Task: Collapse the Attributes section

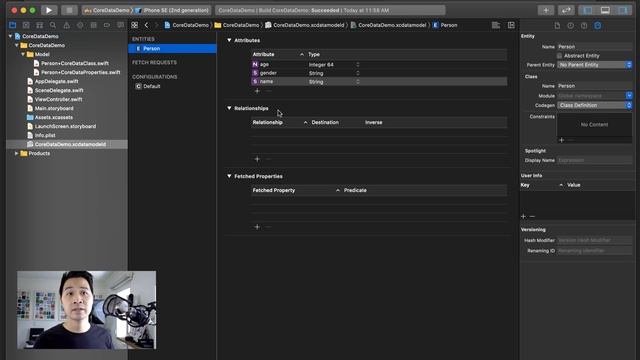Action: (x=229, y=40)
